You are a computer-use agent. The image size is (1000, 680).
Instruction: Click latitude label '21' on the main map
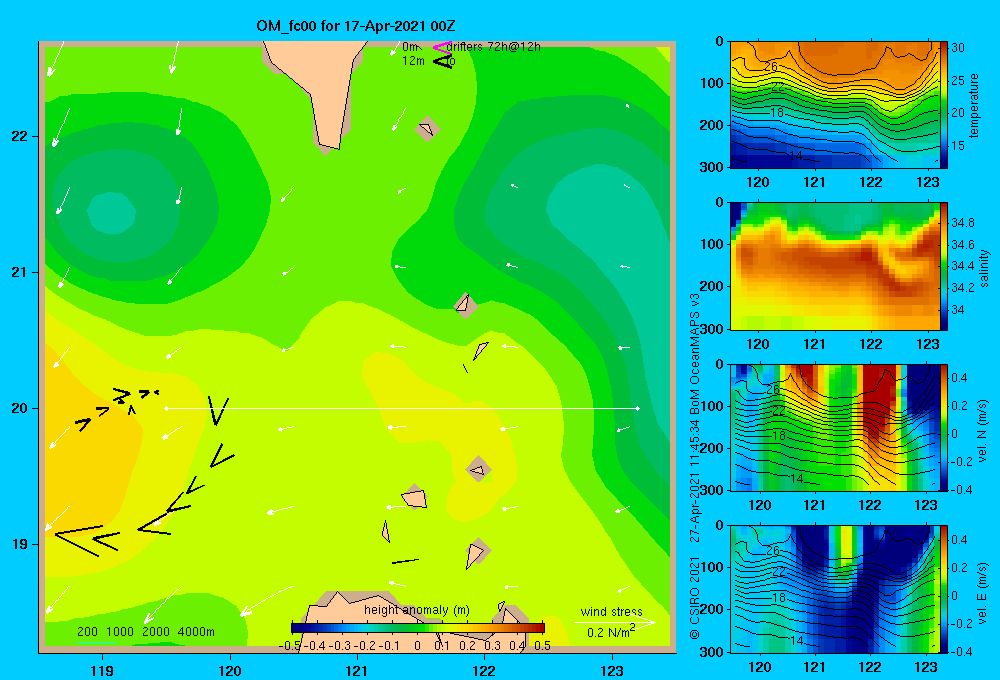[20, 272]
